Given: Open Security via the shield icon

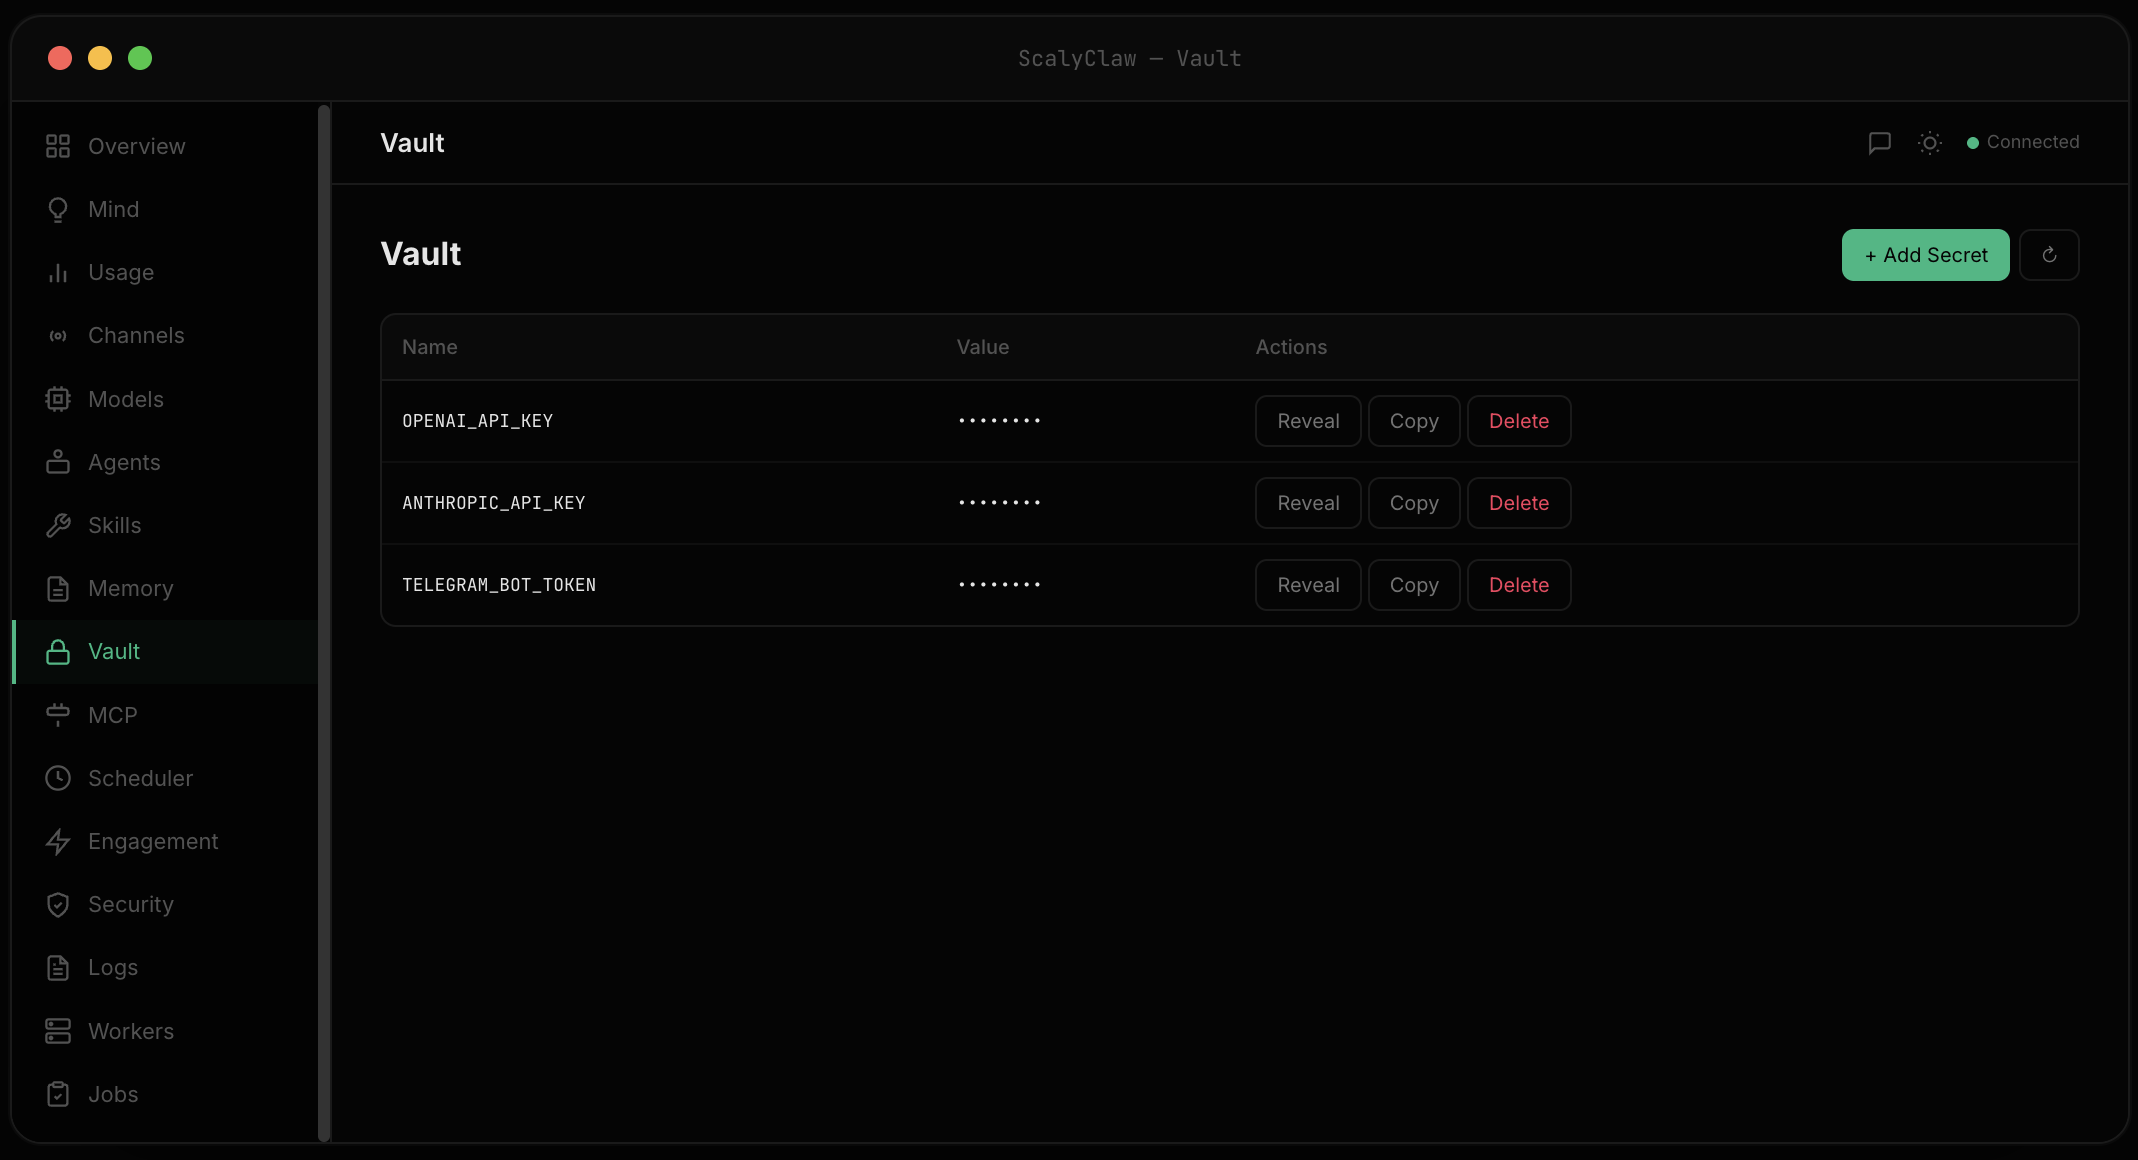Looking at the screenshot, I should (58, 904).
